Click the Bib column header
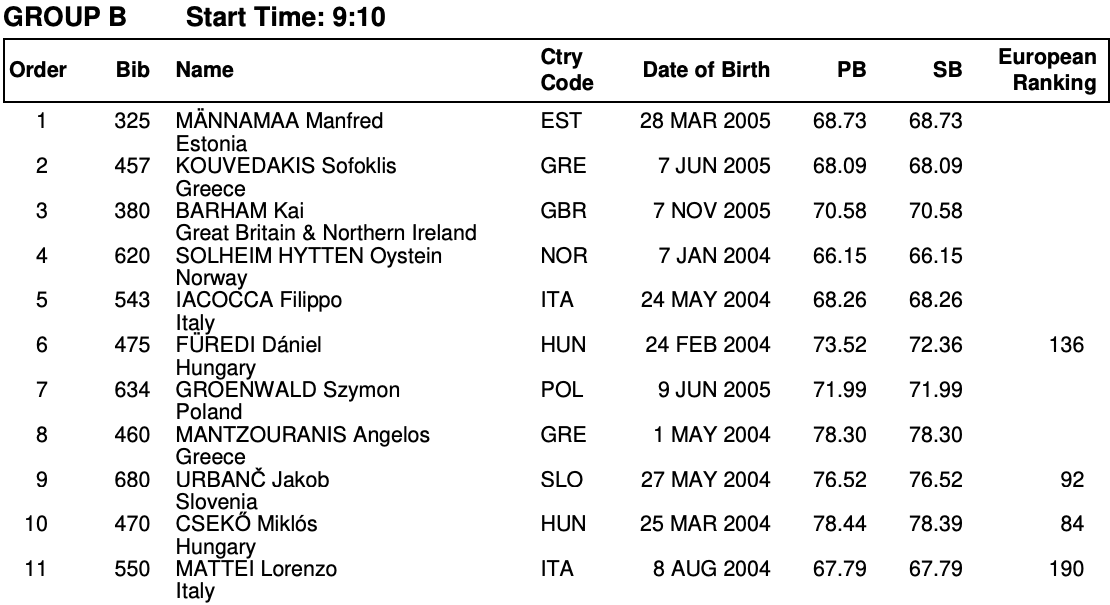The height and width of the screenshot is (605, 1110). click(132, 70)
